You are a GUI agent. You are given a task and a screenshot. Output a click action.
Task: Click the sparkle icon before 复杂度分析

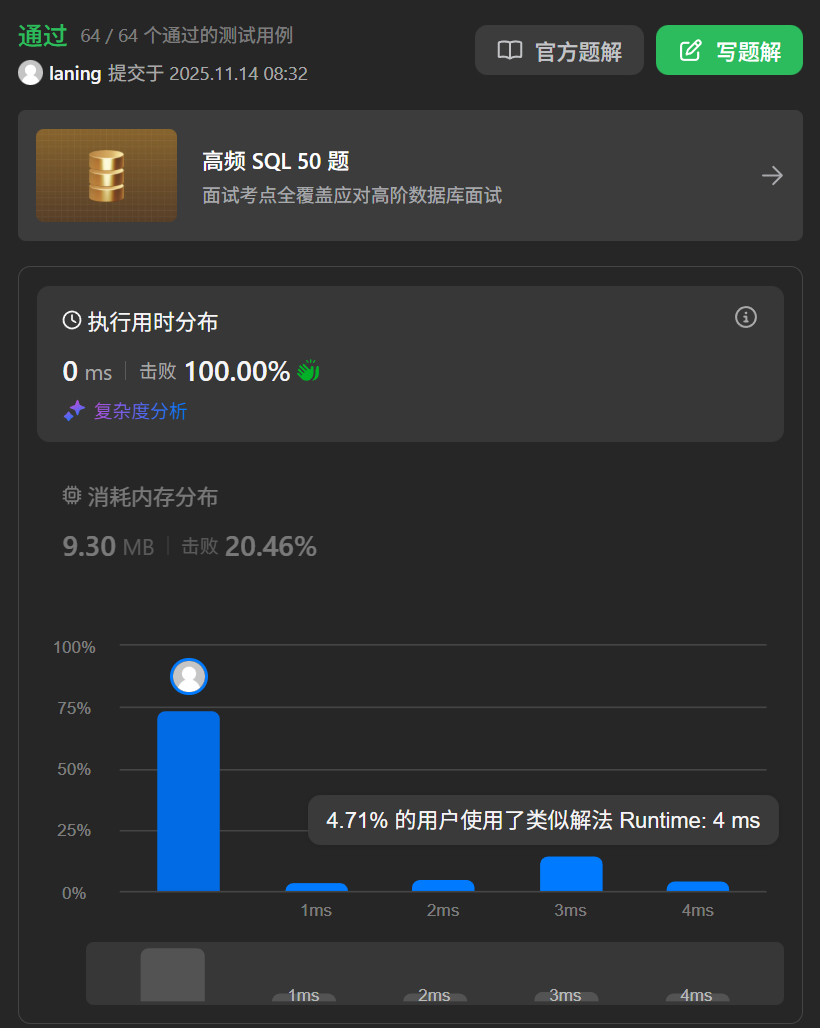[x=74, y=411]
